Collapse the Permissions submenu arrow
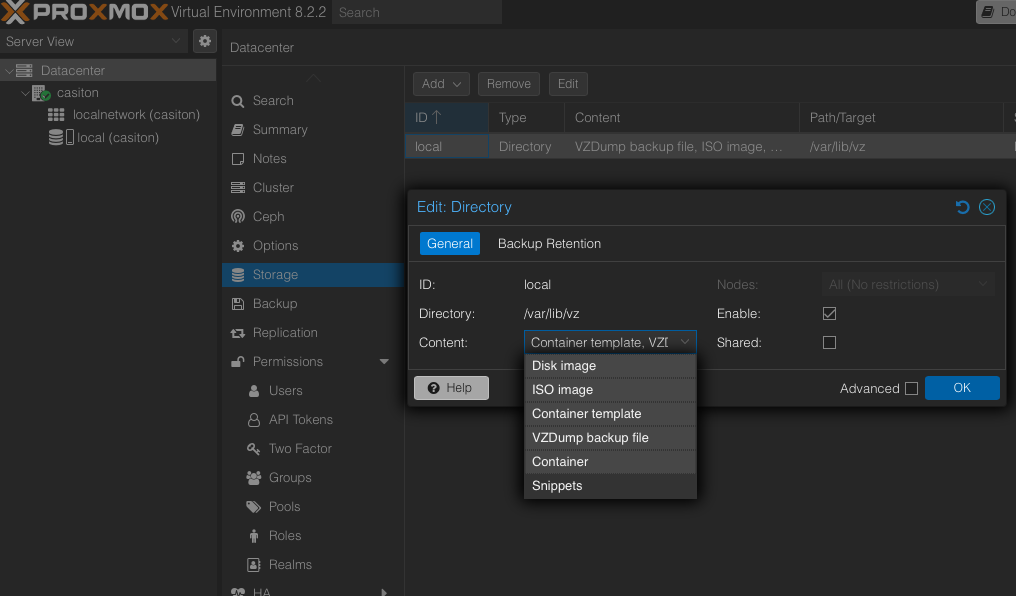 click(x=384, y=361)
